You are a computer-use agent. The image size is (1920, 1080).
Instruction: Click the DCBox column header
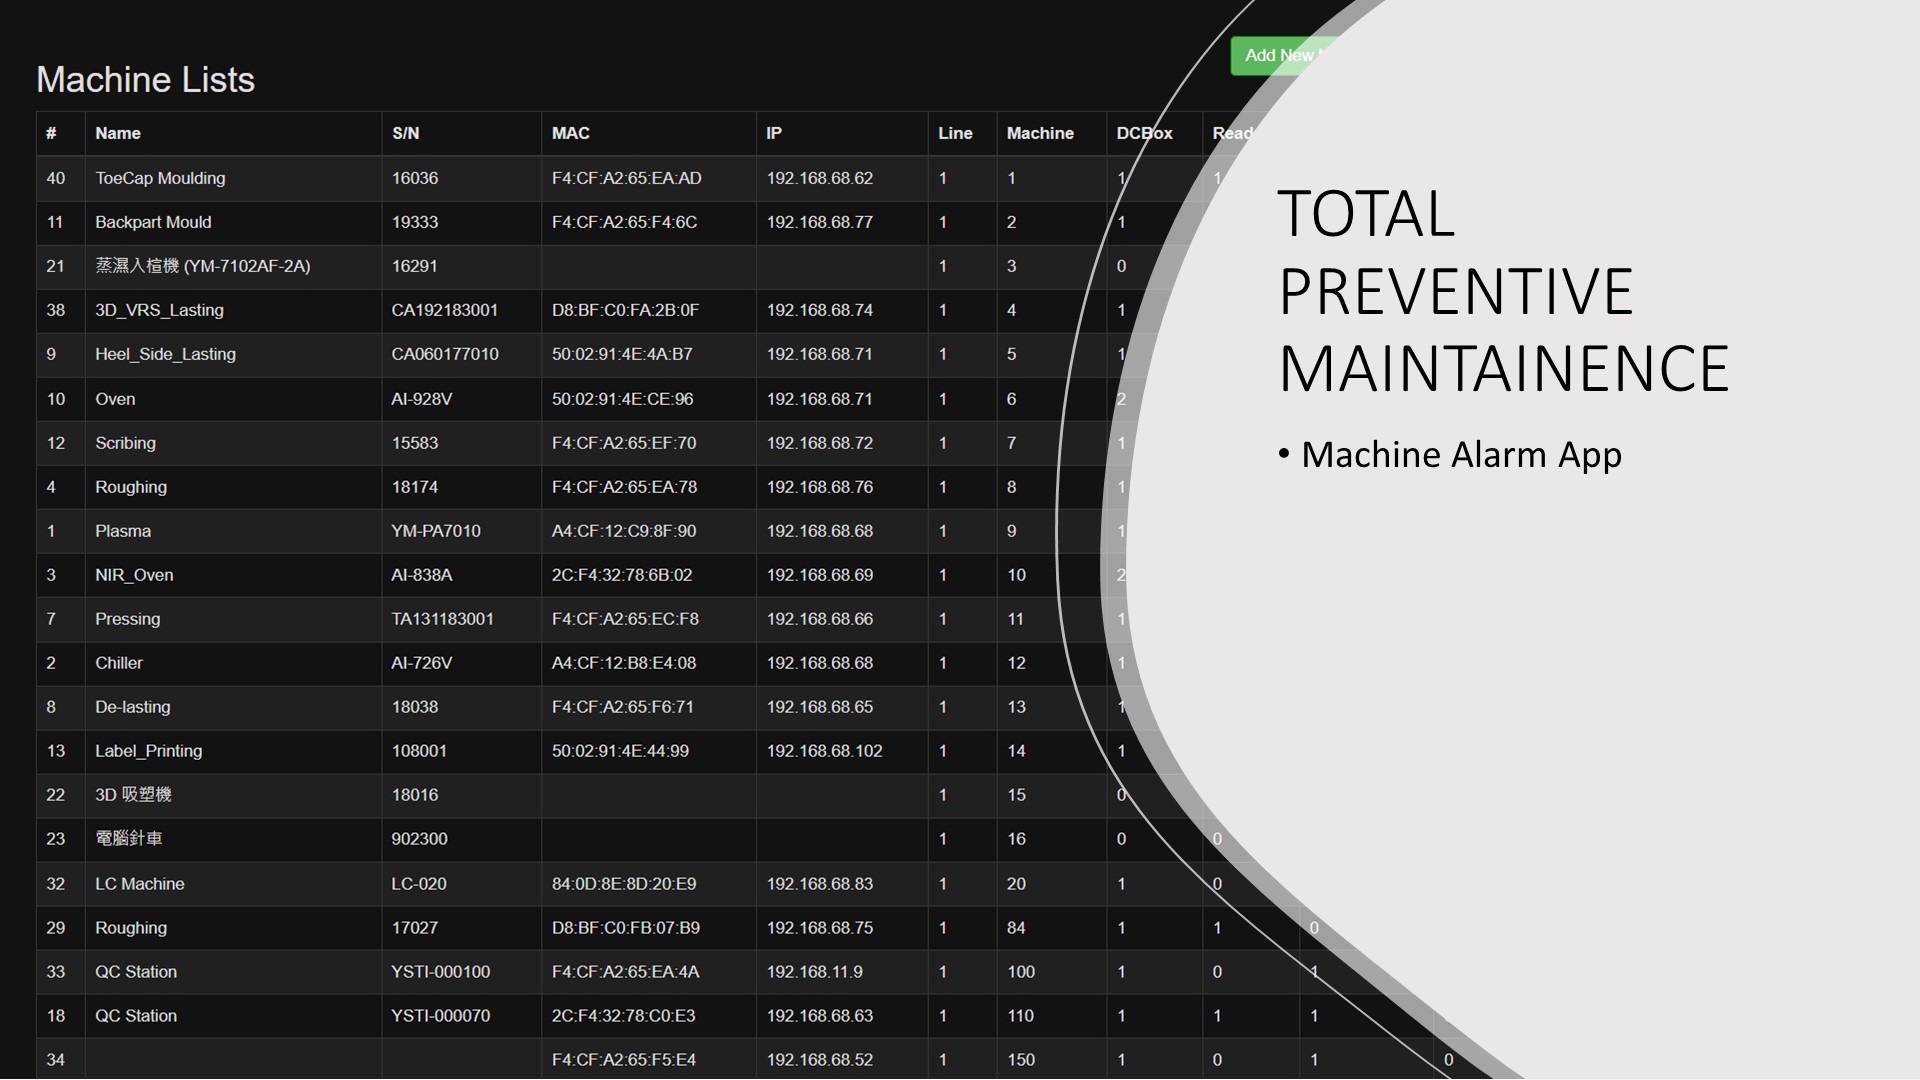pos(1143,133)
